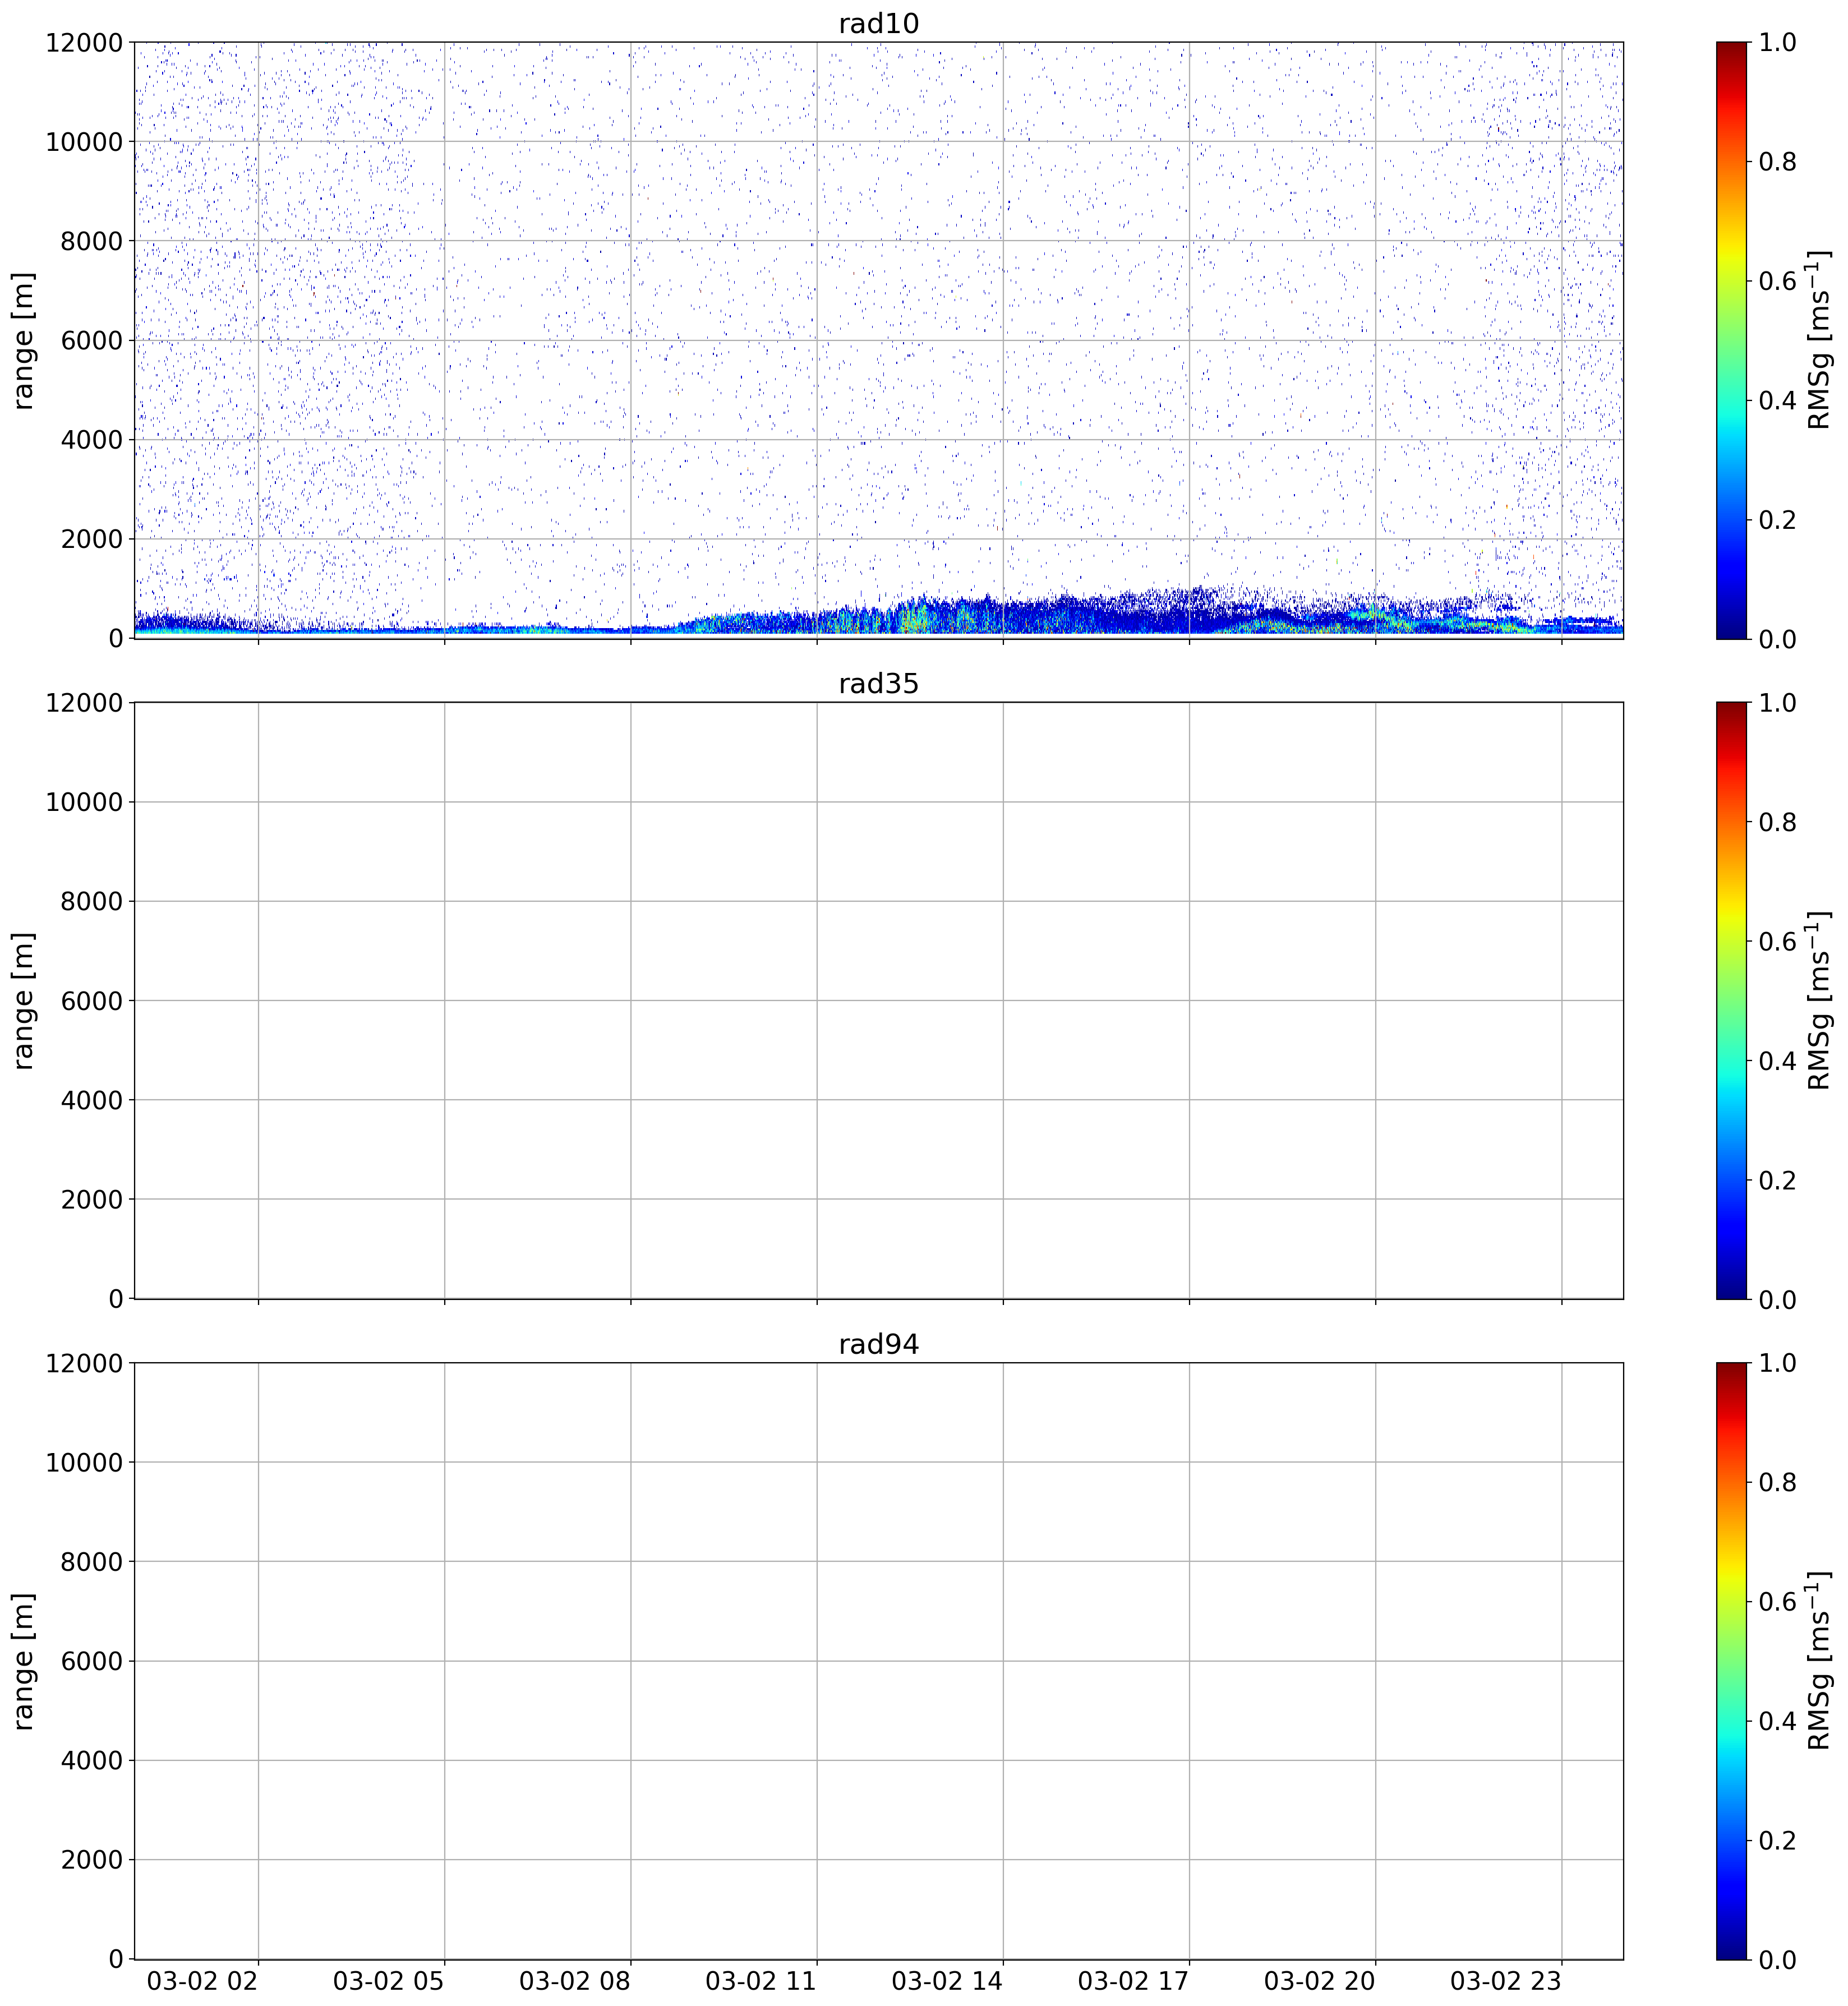
Task: Select the rad94 RMSg colorbar
Action: coord(1731,1661)
